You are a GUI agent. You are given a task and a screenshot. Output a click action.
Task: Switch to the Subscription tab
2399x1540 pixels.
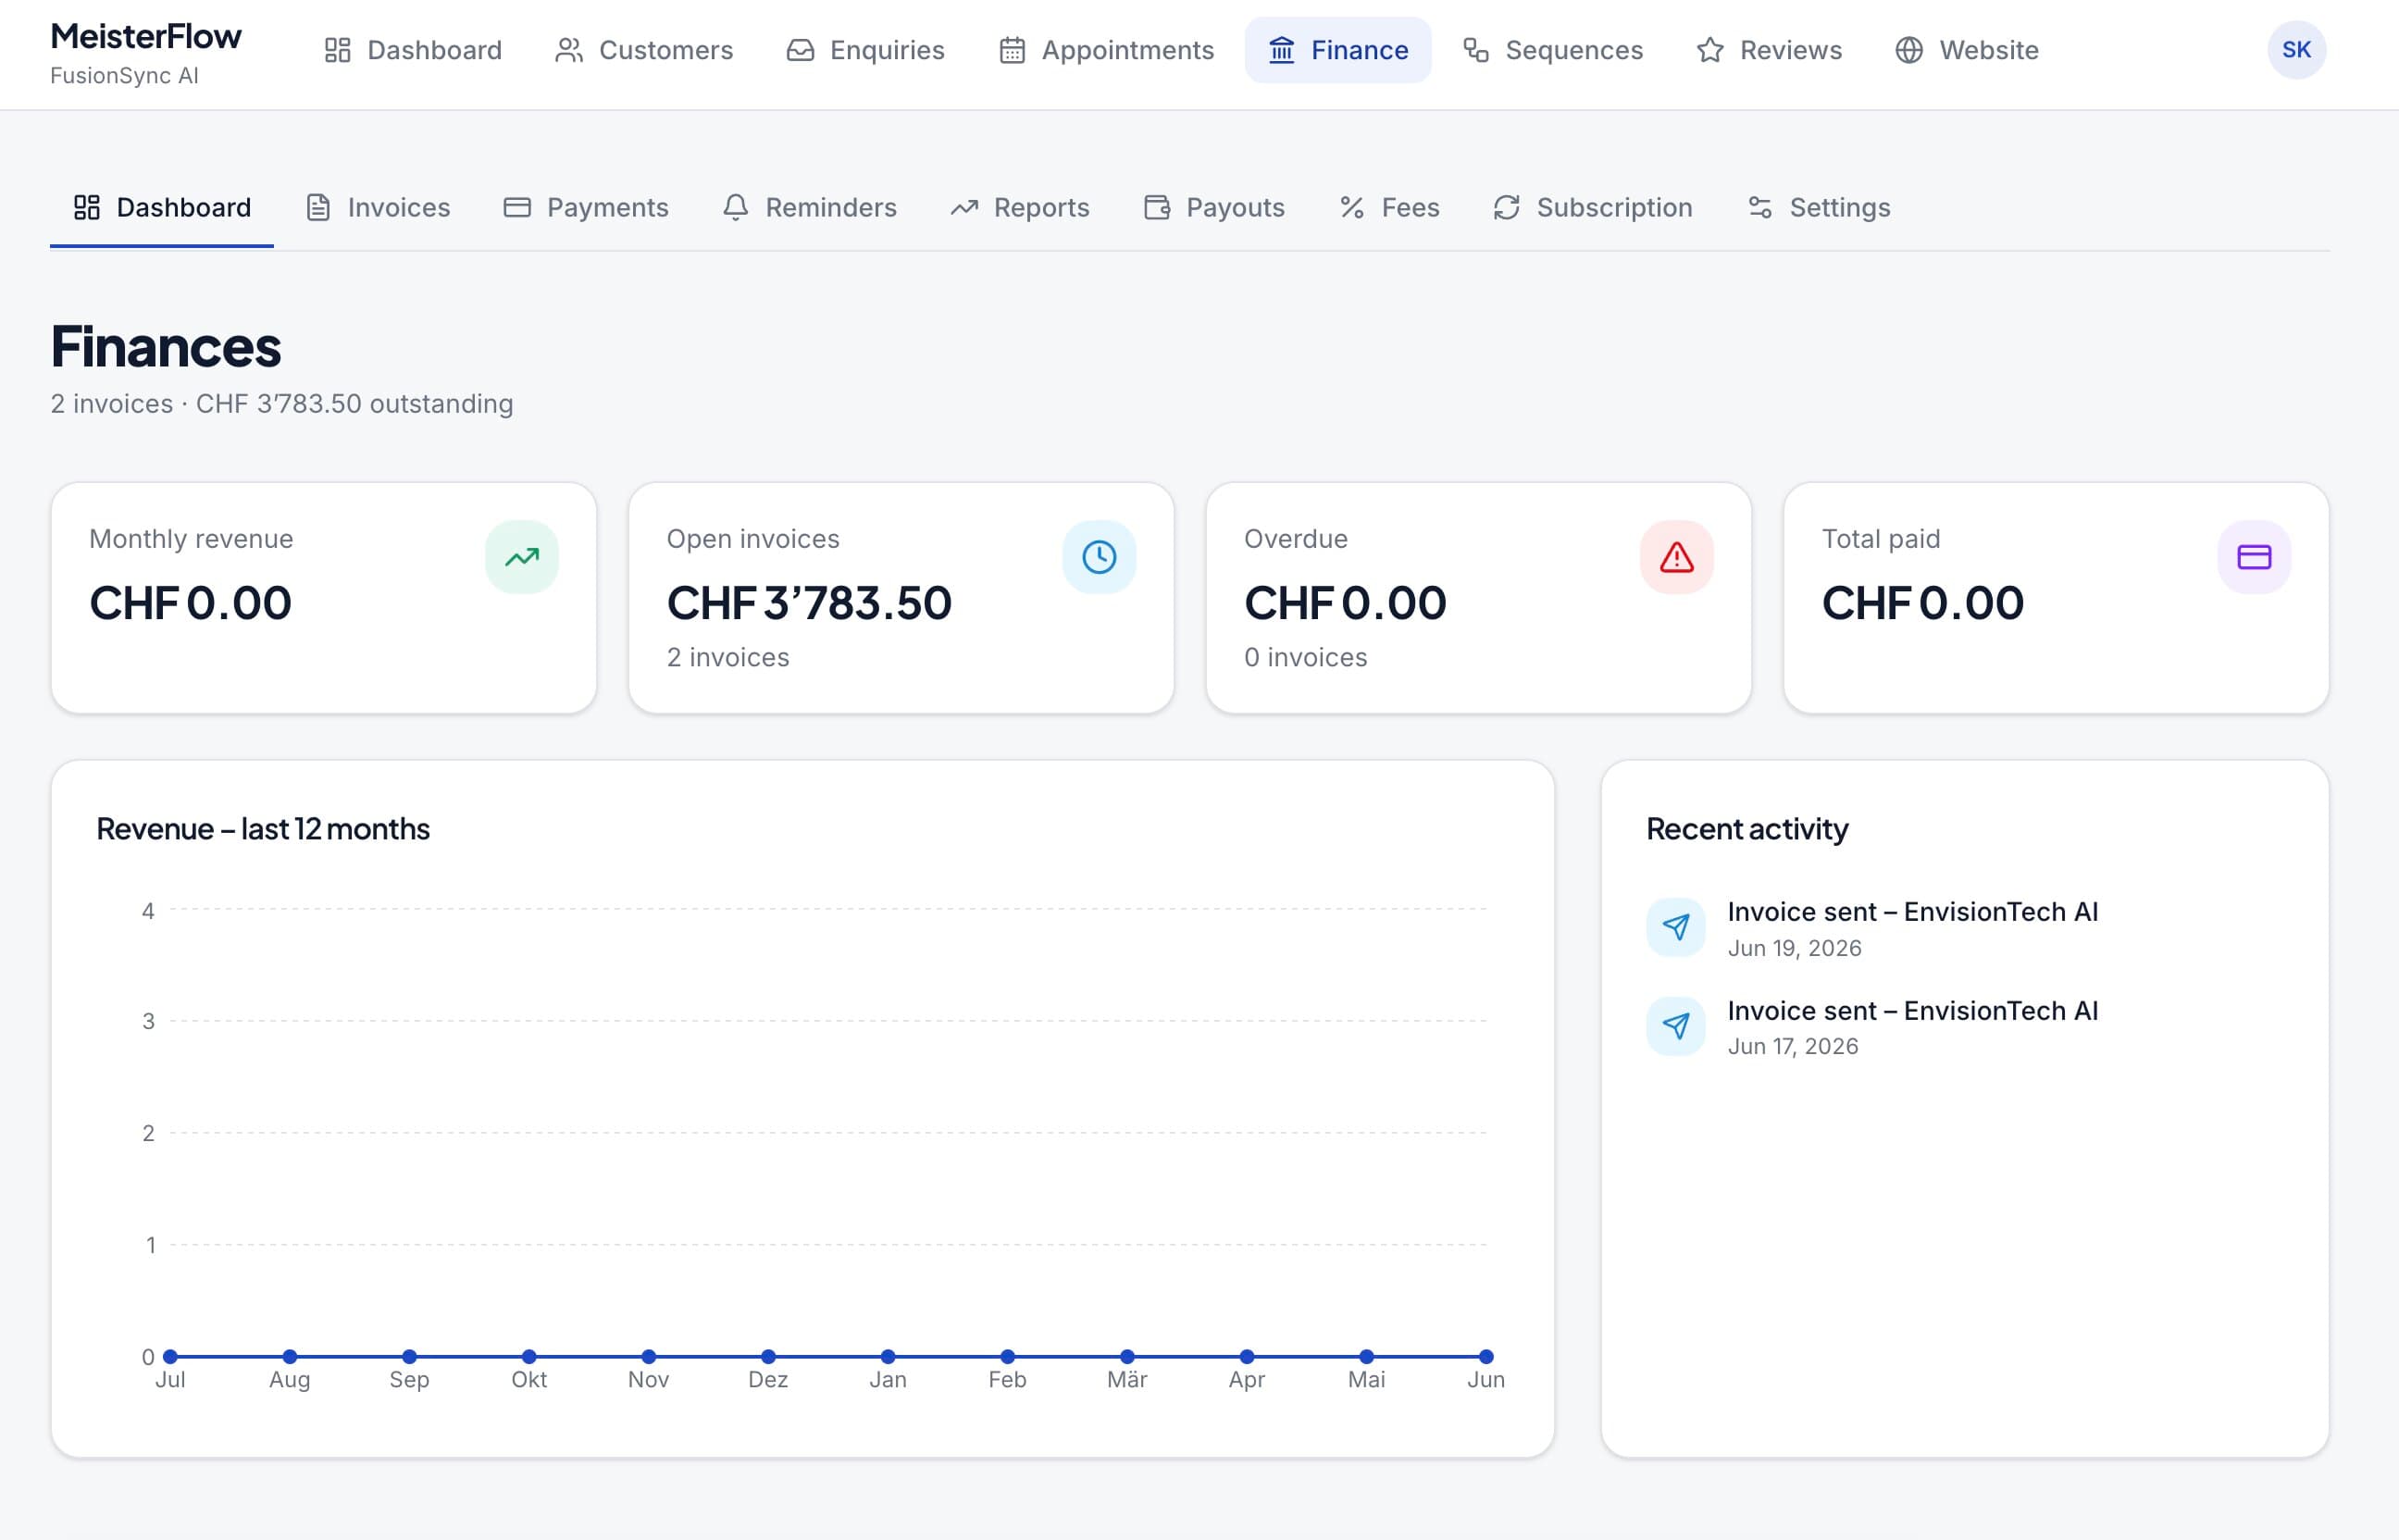[1593, 208]
